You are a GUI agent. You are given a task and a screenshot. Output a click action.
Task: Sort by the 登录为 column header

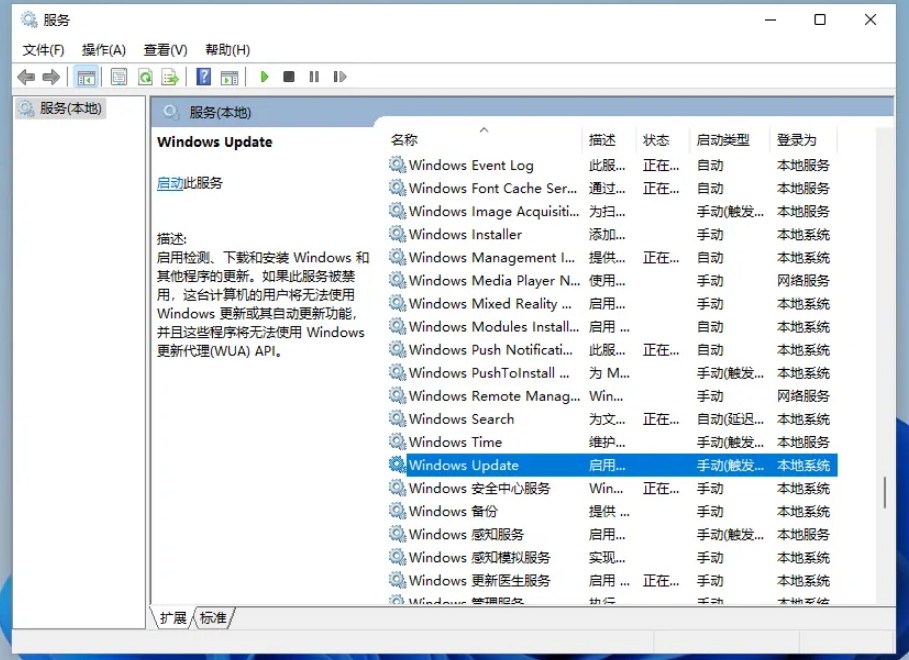804,140
